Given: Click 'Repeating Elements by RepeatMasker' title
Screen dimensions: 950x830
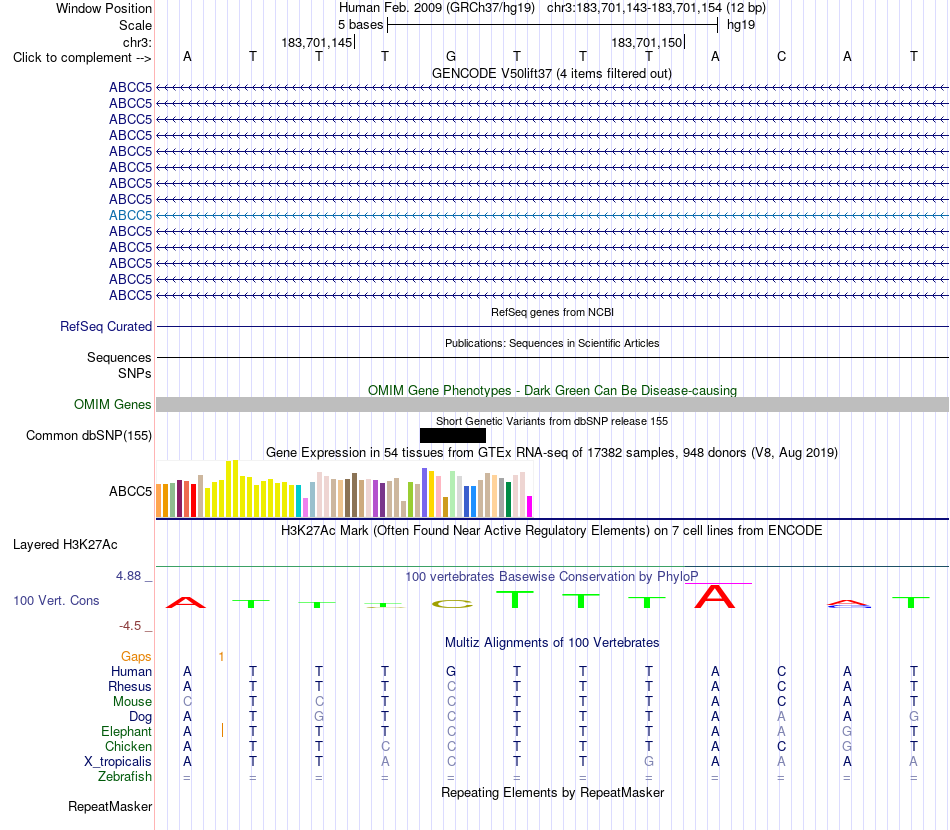Looking at the screenshot, I should (552, 792).
